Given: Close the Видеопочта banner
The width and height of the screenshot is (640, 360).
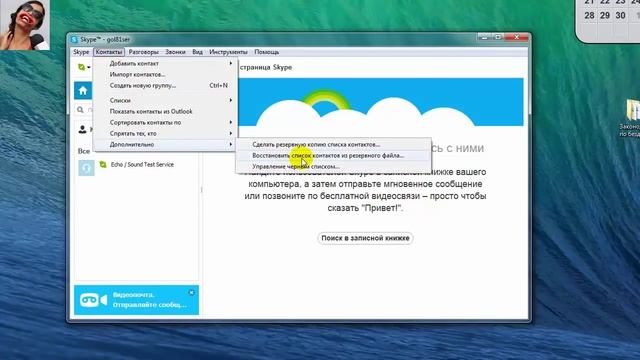Looking at the screenshot, I should pyautogui.click(x=191, y=292).
